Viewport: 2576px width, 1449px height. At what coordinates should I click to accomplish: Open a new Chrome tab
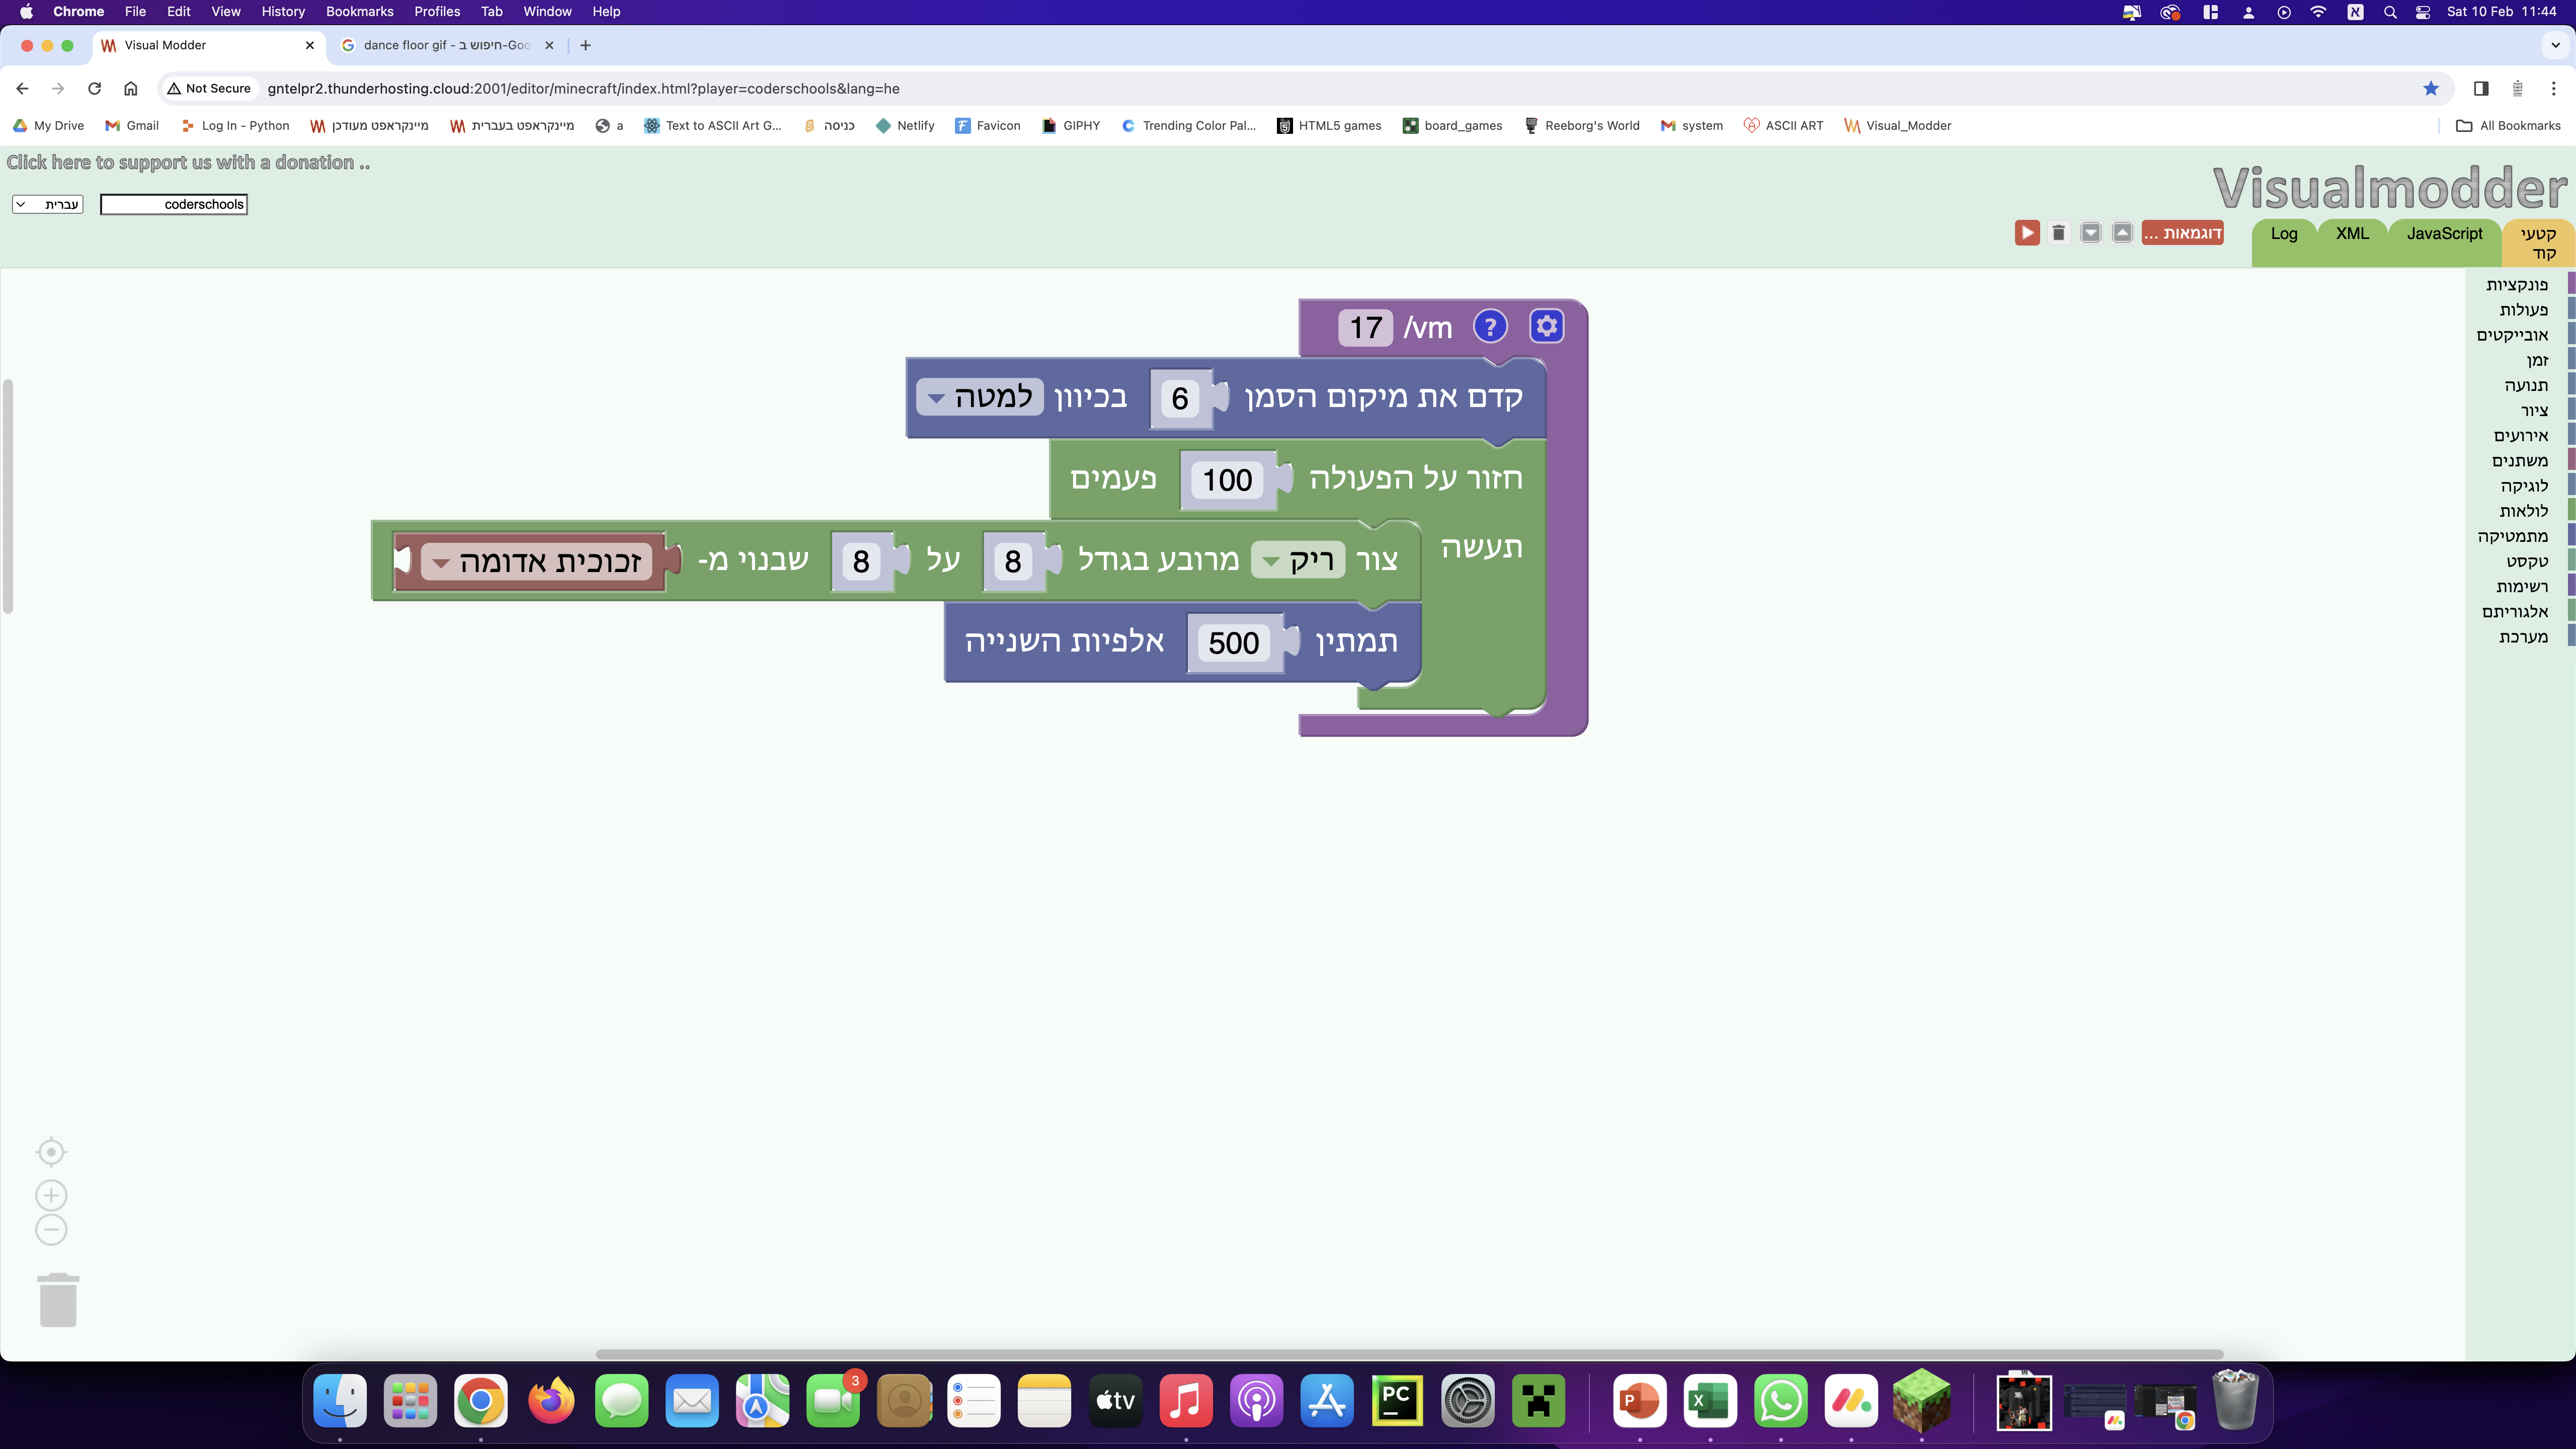click(x=586, y=45)
